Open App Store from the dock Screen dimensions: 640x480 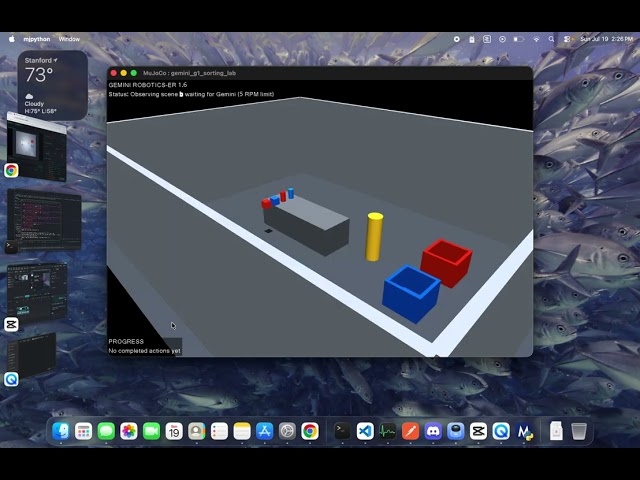coord(264,431)
